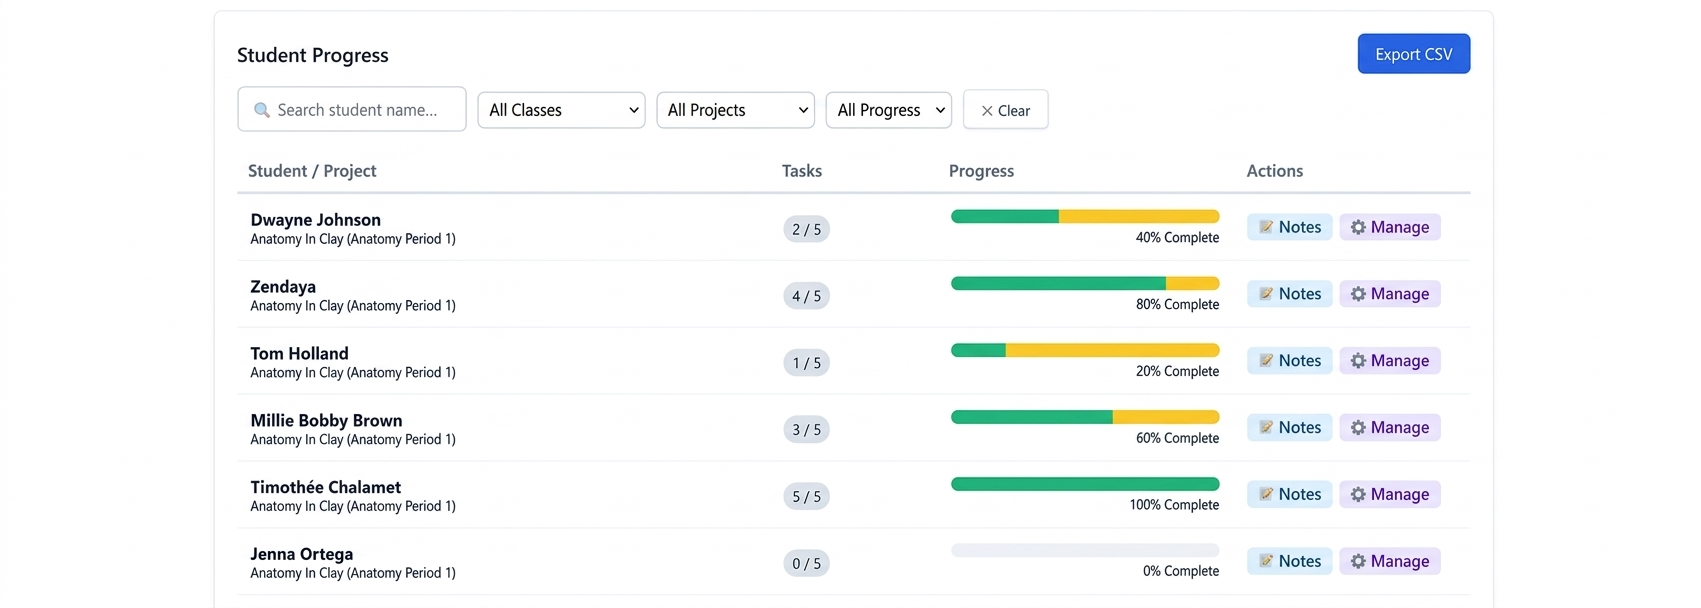Click the X icon in Clear button

click(x=987, y=111)
